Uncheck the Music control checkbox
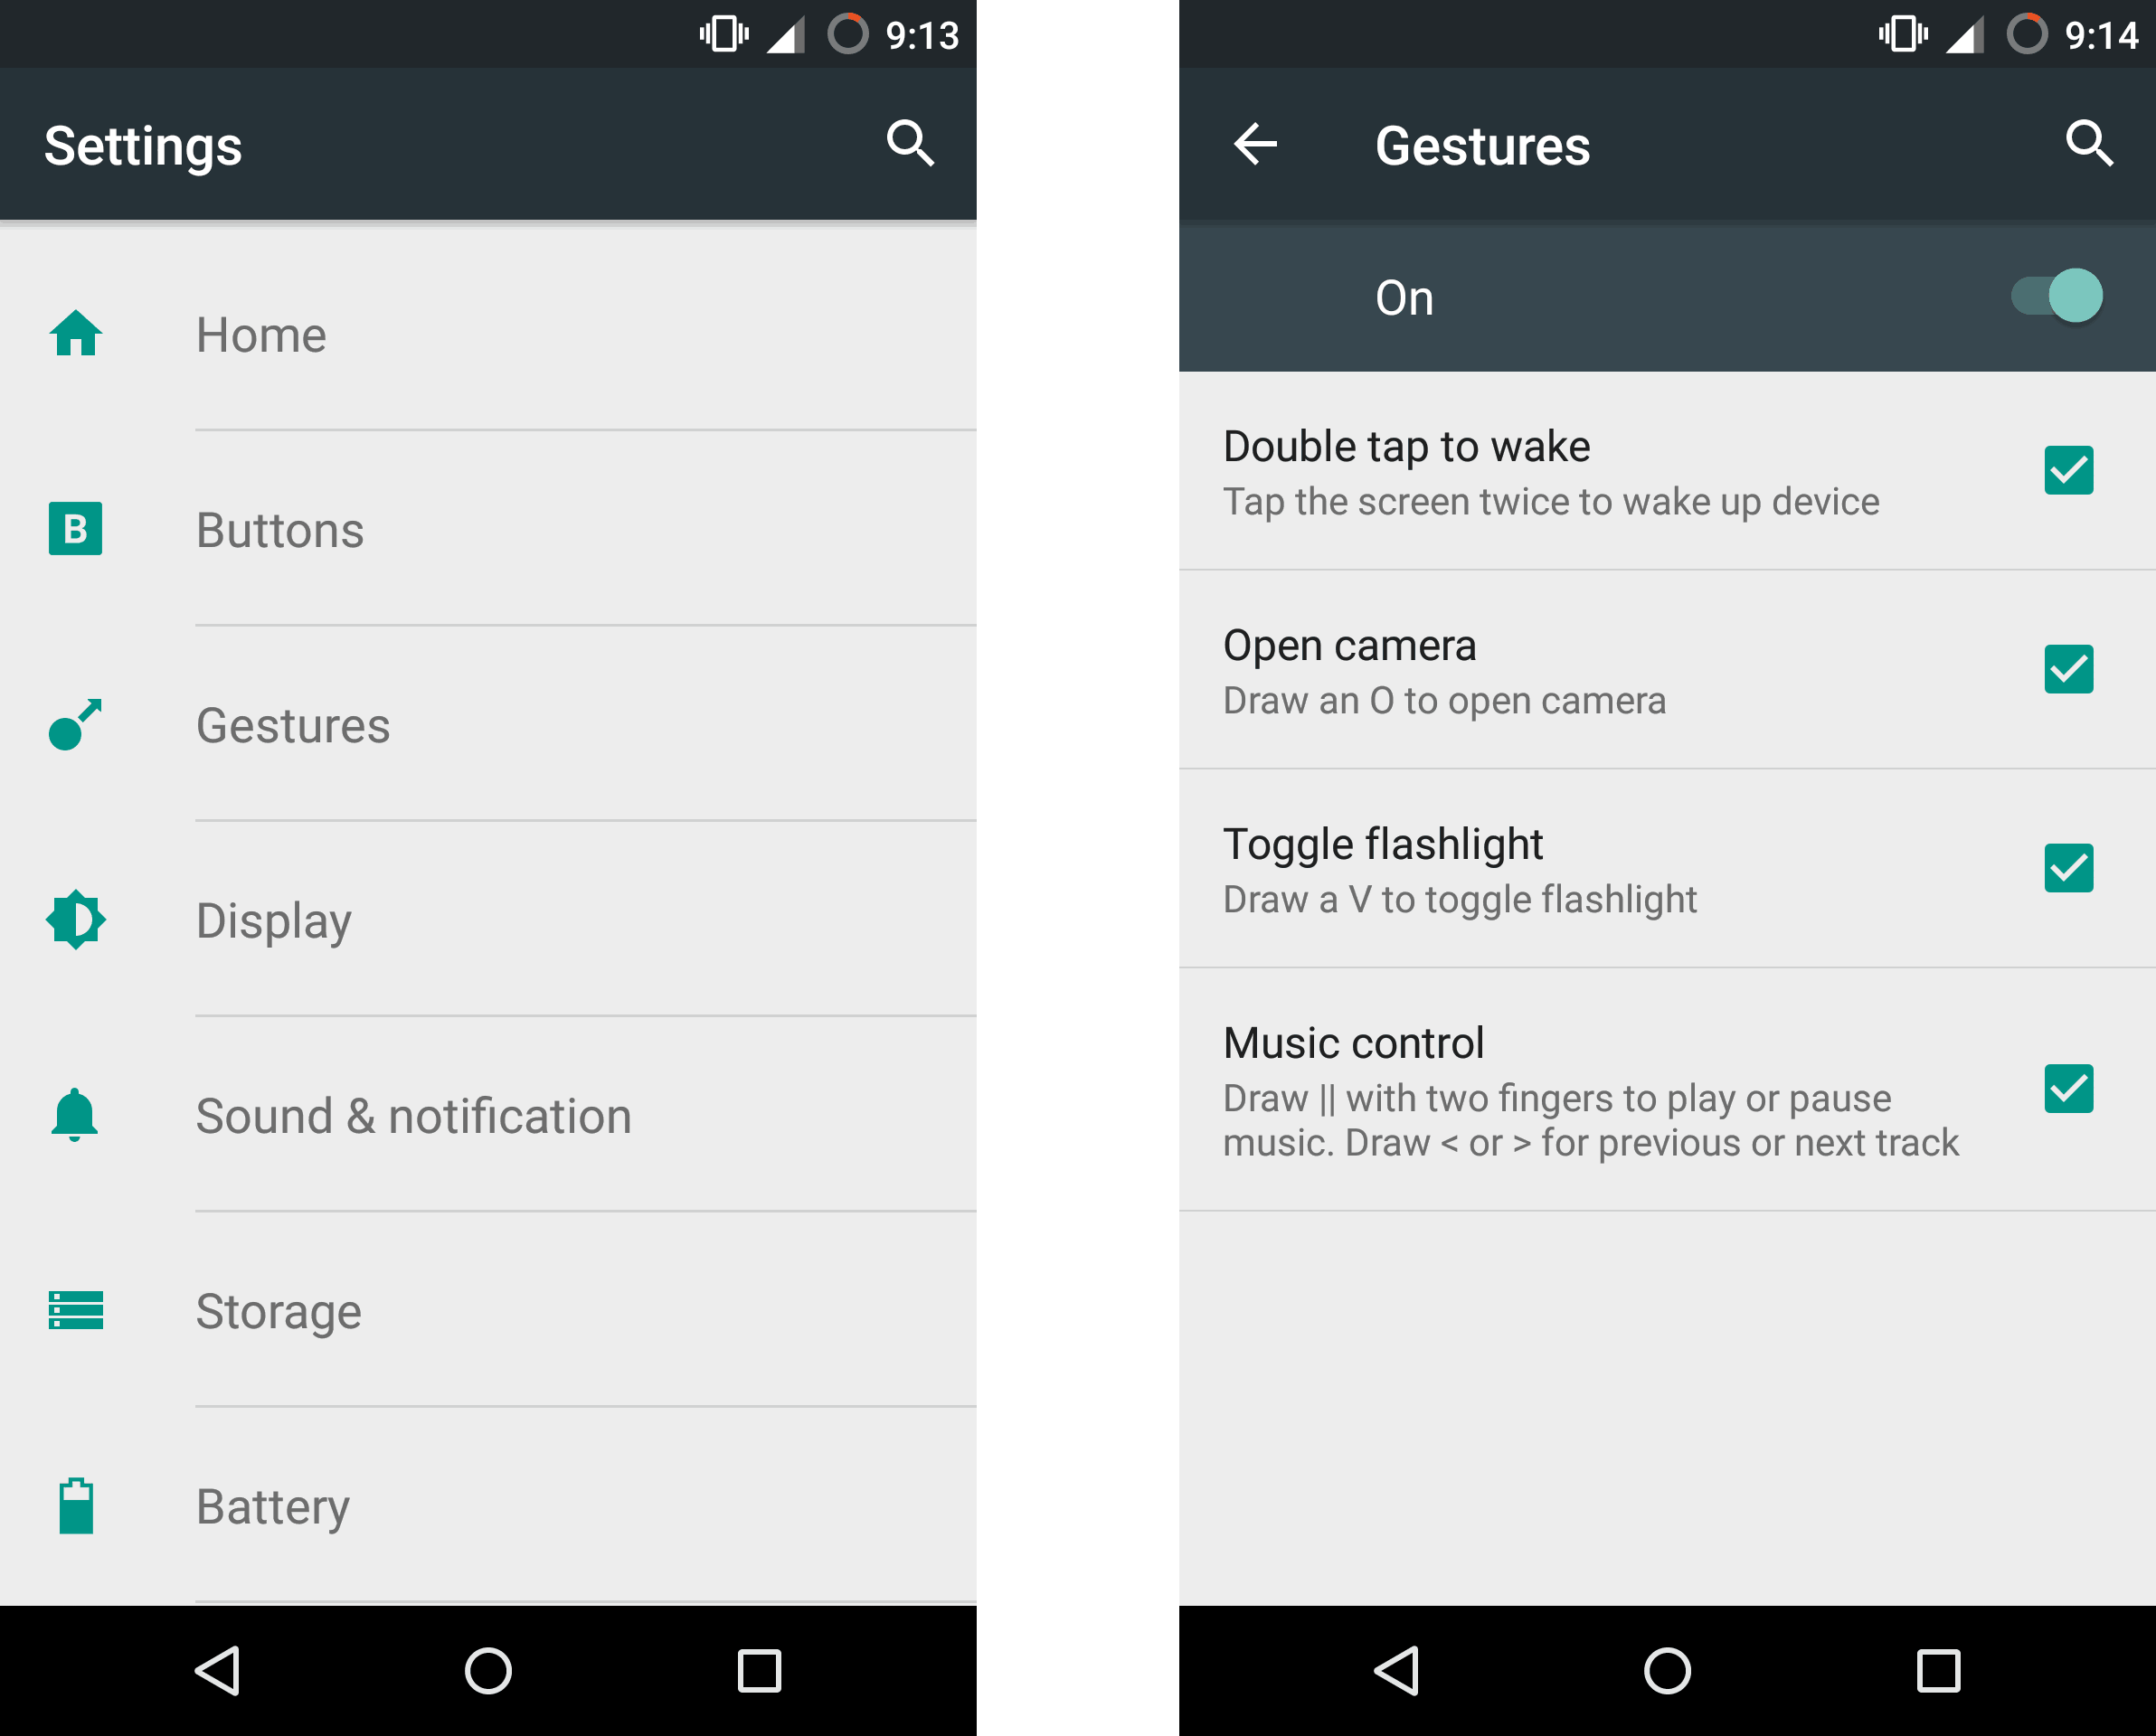This screenshot has width=2156, height=1736. pyautogui.click(x=2067, y=1088)
